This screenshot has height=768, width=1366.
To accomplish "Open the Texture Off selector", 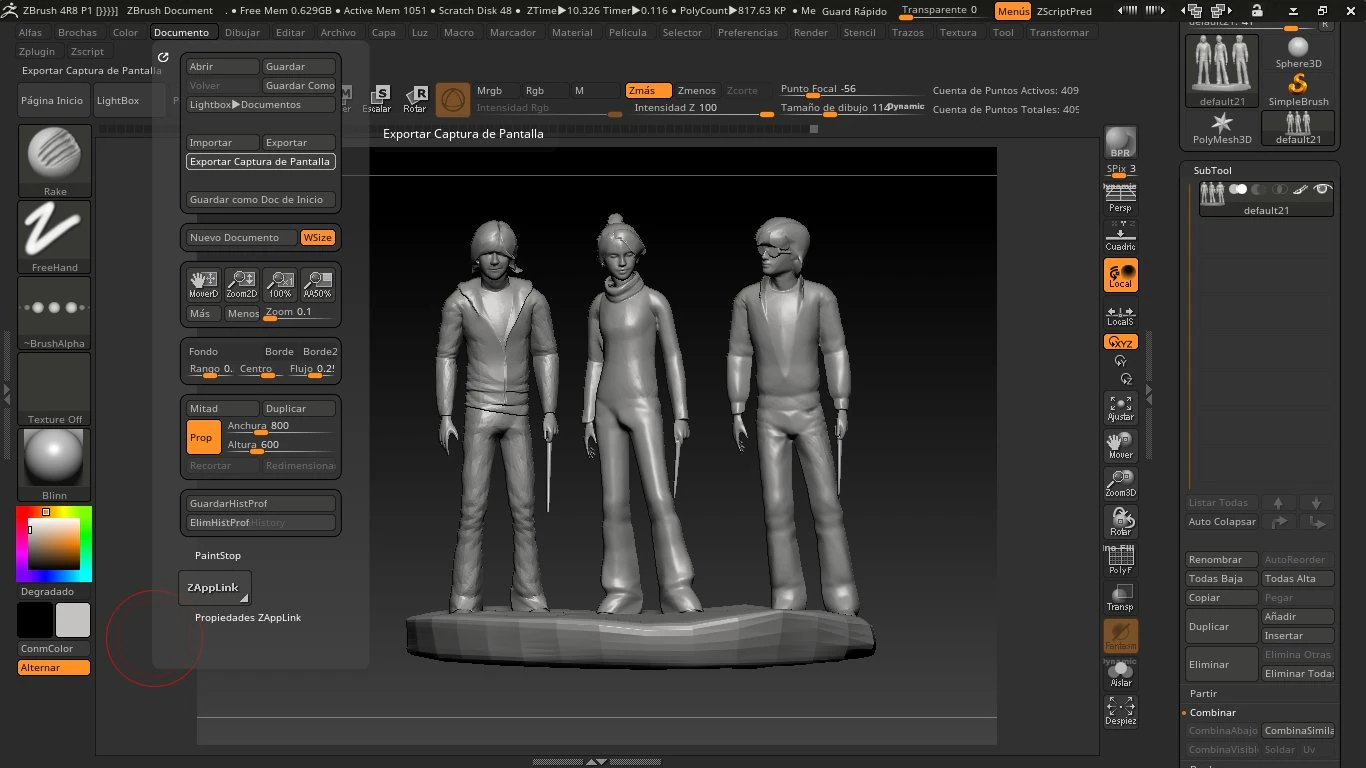I will (x=55, y=388).
